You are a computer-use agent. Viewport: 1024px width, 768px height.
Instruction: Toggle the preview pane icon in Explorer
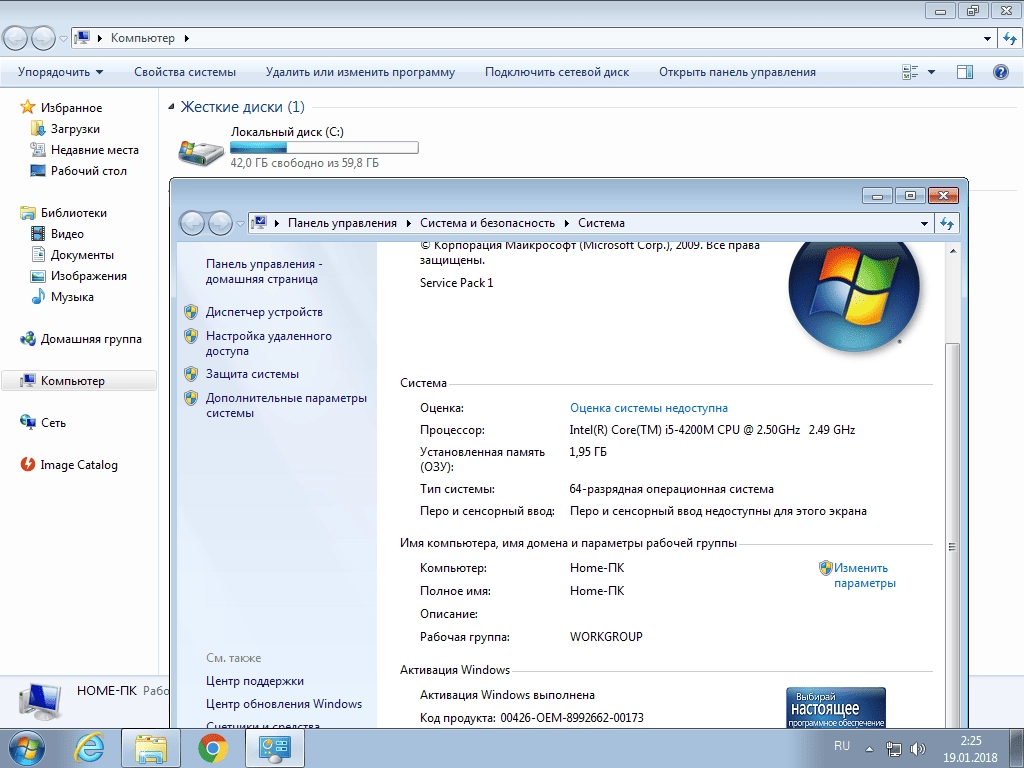(x=965, y=72)
